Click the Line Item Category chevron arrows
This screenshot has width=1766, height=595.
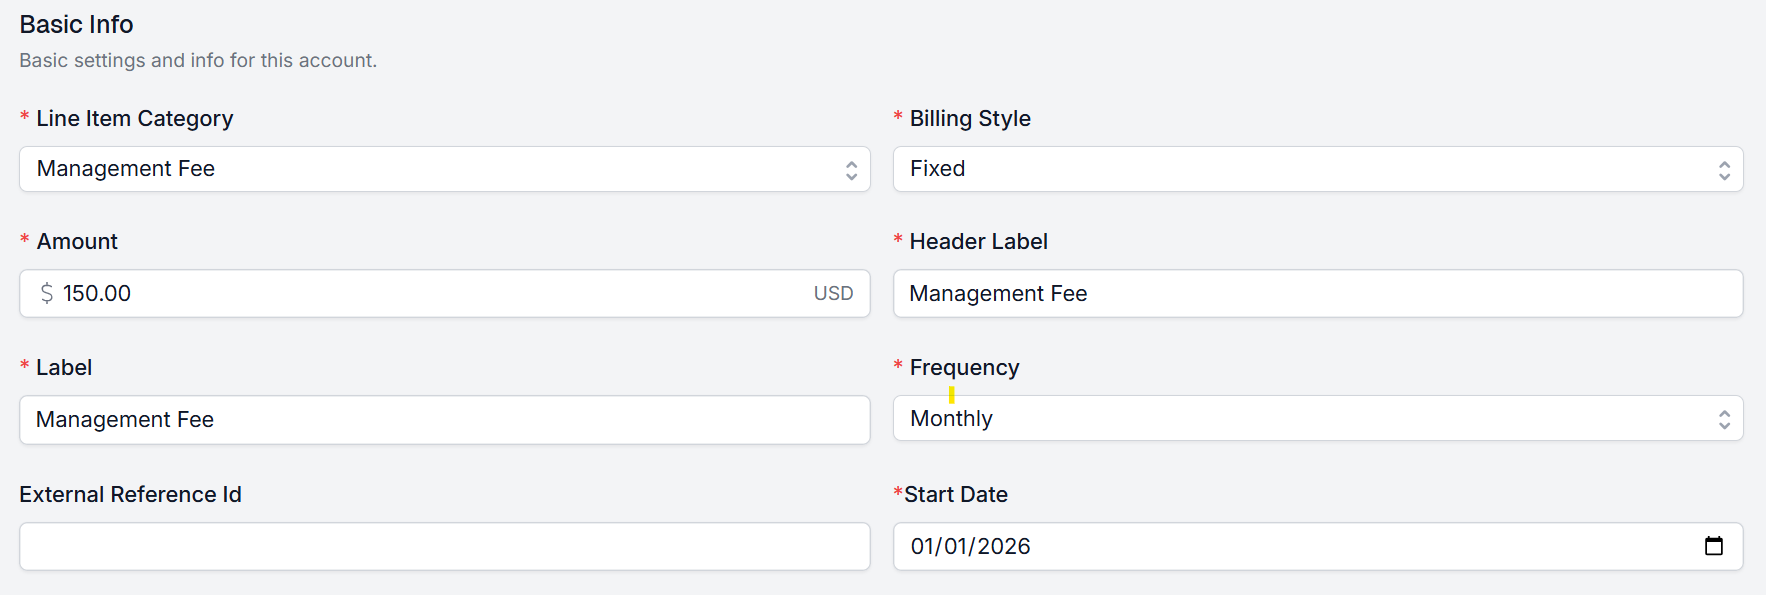[851, 170]
